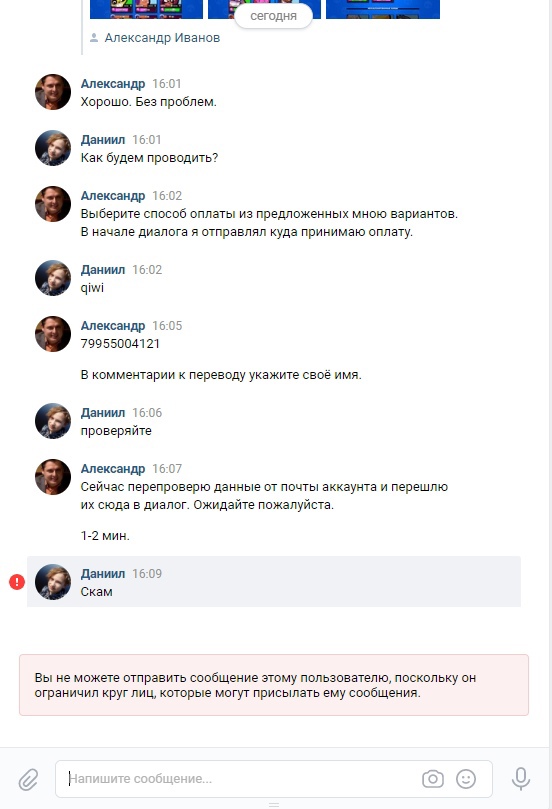Open the rightmost forwarded image thumbnail

click(x=383, y=9)
